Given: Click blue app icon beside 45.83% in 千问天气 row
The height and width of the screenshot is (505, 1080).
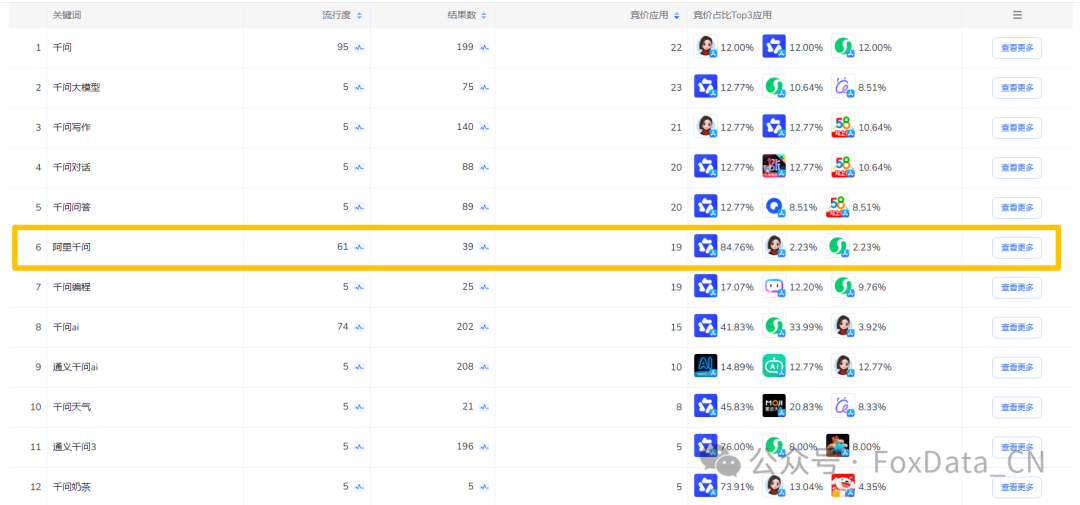Looking at the screenshot, I should (706, 406).
